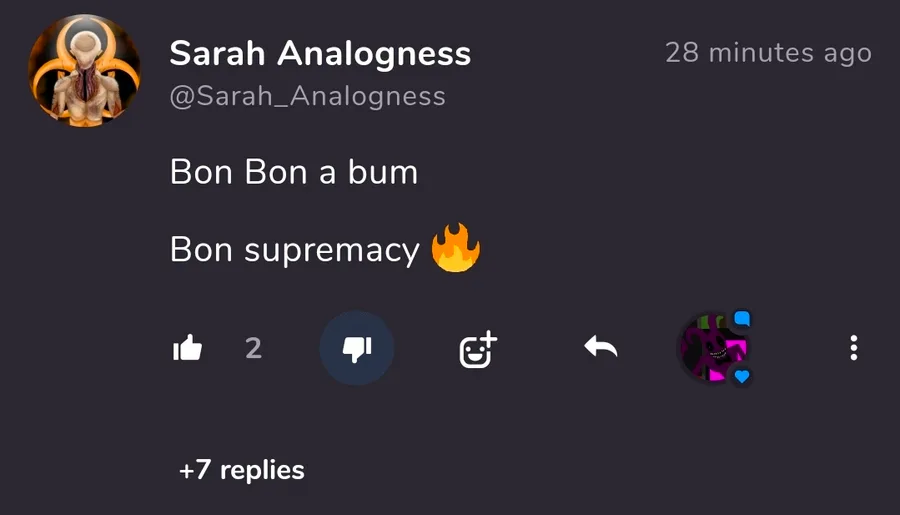This screenshot has width=900, height=515.
Task: Click the blue heart badge
Action: point(742,377)
